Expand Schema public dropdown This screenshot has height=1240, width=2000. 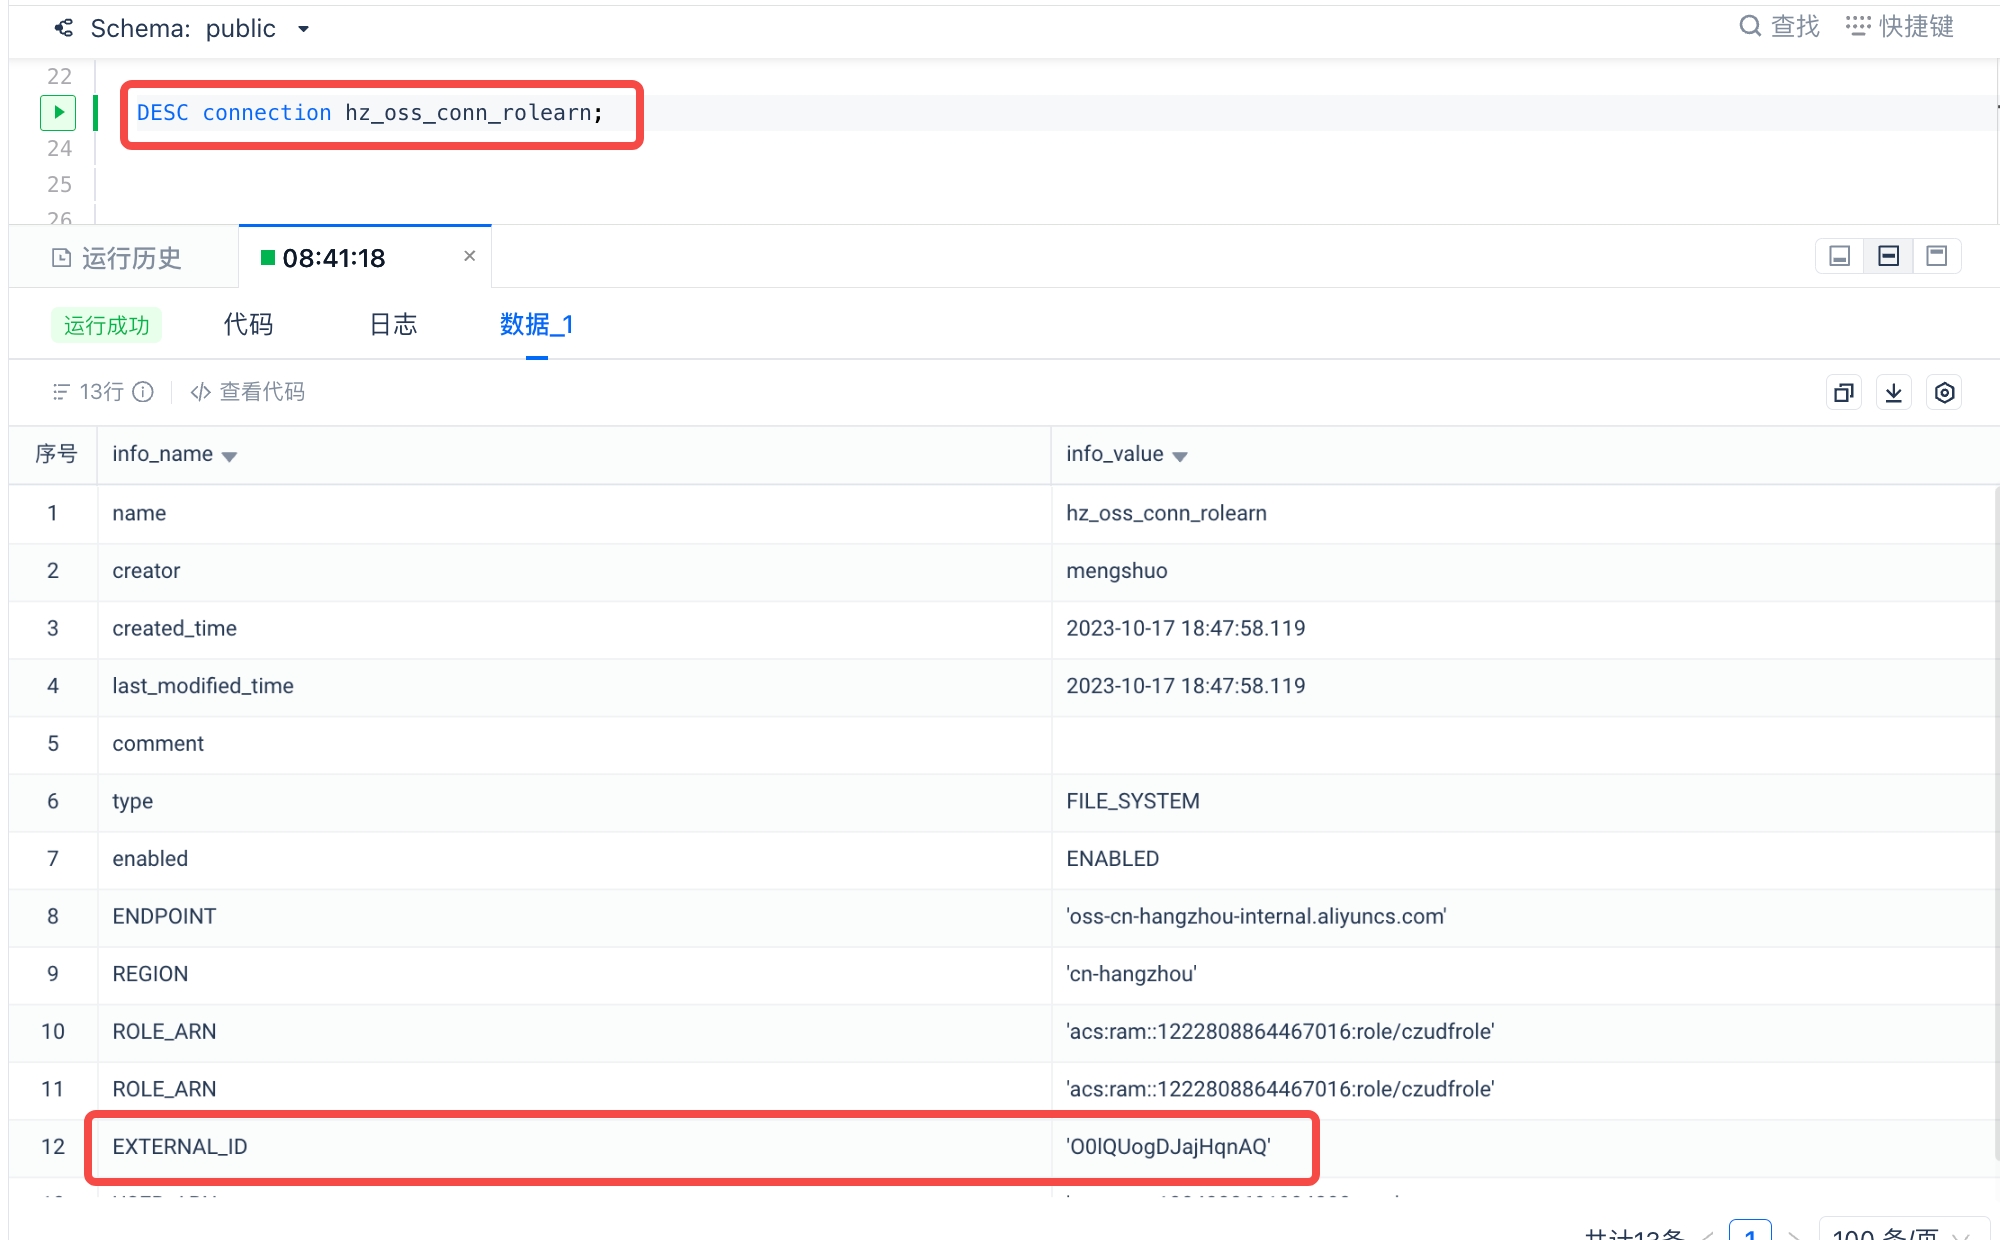pyautogui.click(x=303, y=29)
